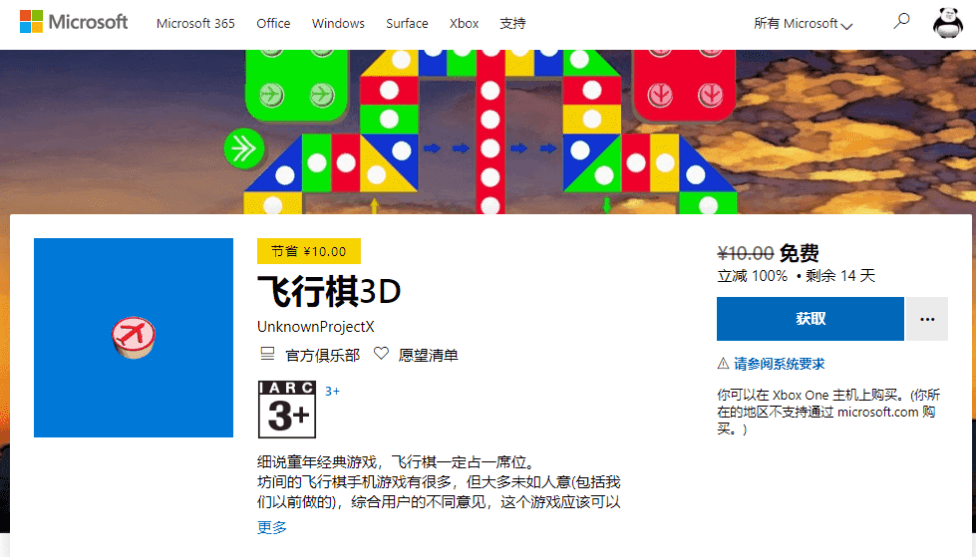
Task: Click the panda account avatar
Action: coord(947,22)
